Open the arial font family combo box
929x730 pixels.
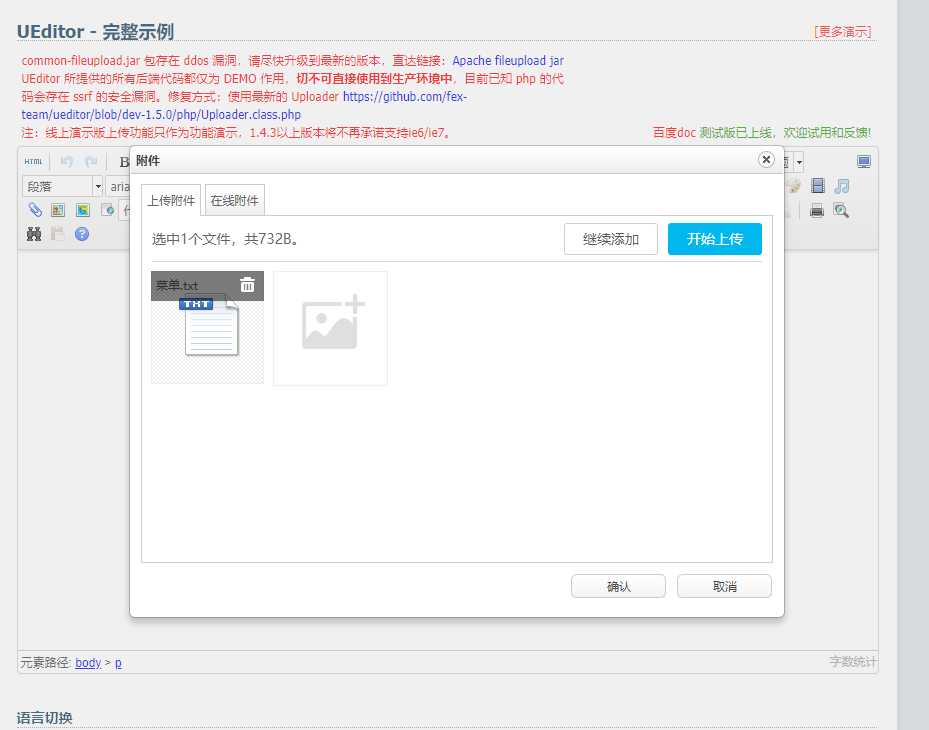(118, 186)
